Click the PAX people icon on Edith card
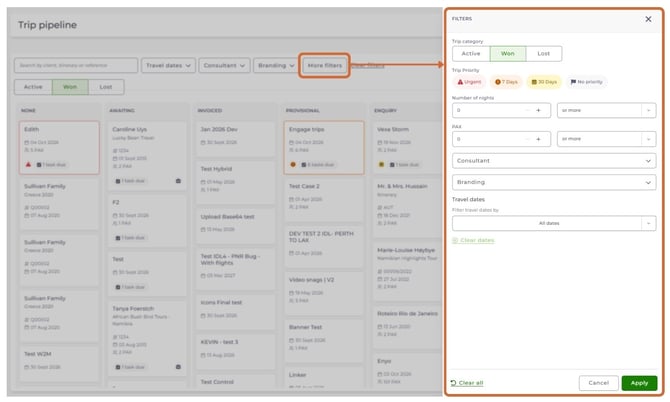Viewport: 670px width, 402px height. tap(26, 150)
